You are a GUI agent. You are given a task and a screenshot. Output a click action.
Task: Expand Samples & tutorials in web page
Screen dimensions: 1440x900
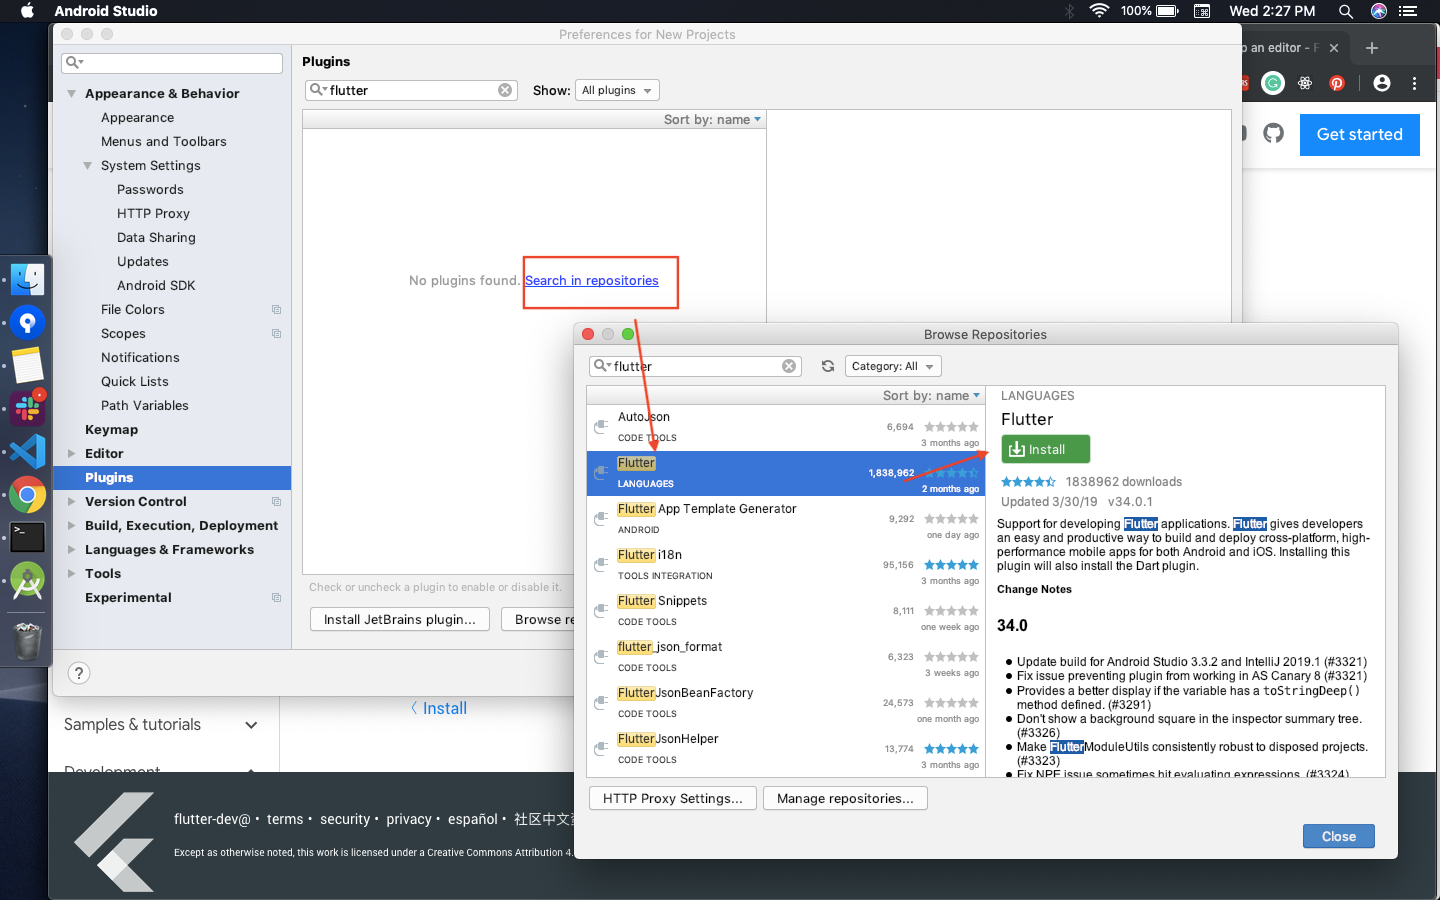(x=251, y=725)
